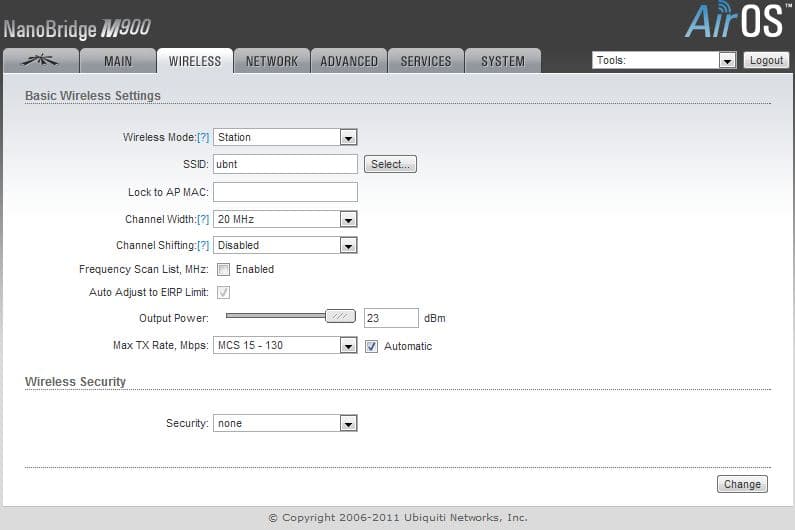Open the Tools dropdown
This screenshot has width=795, height=530.
pyautogui.click(x=664, y=60)
